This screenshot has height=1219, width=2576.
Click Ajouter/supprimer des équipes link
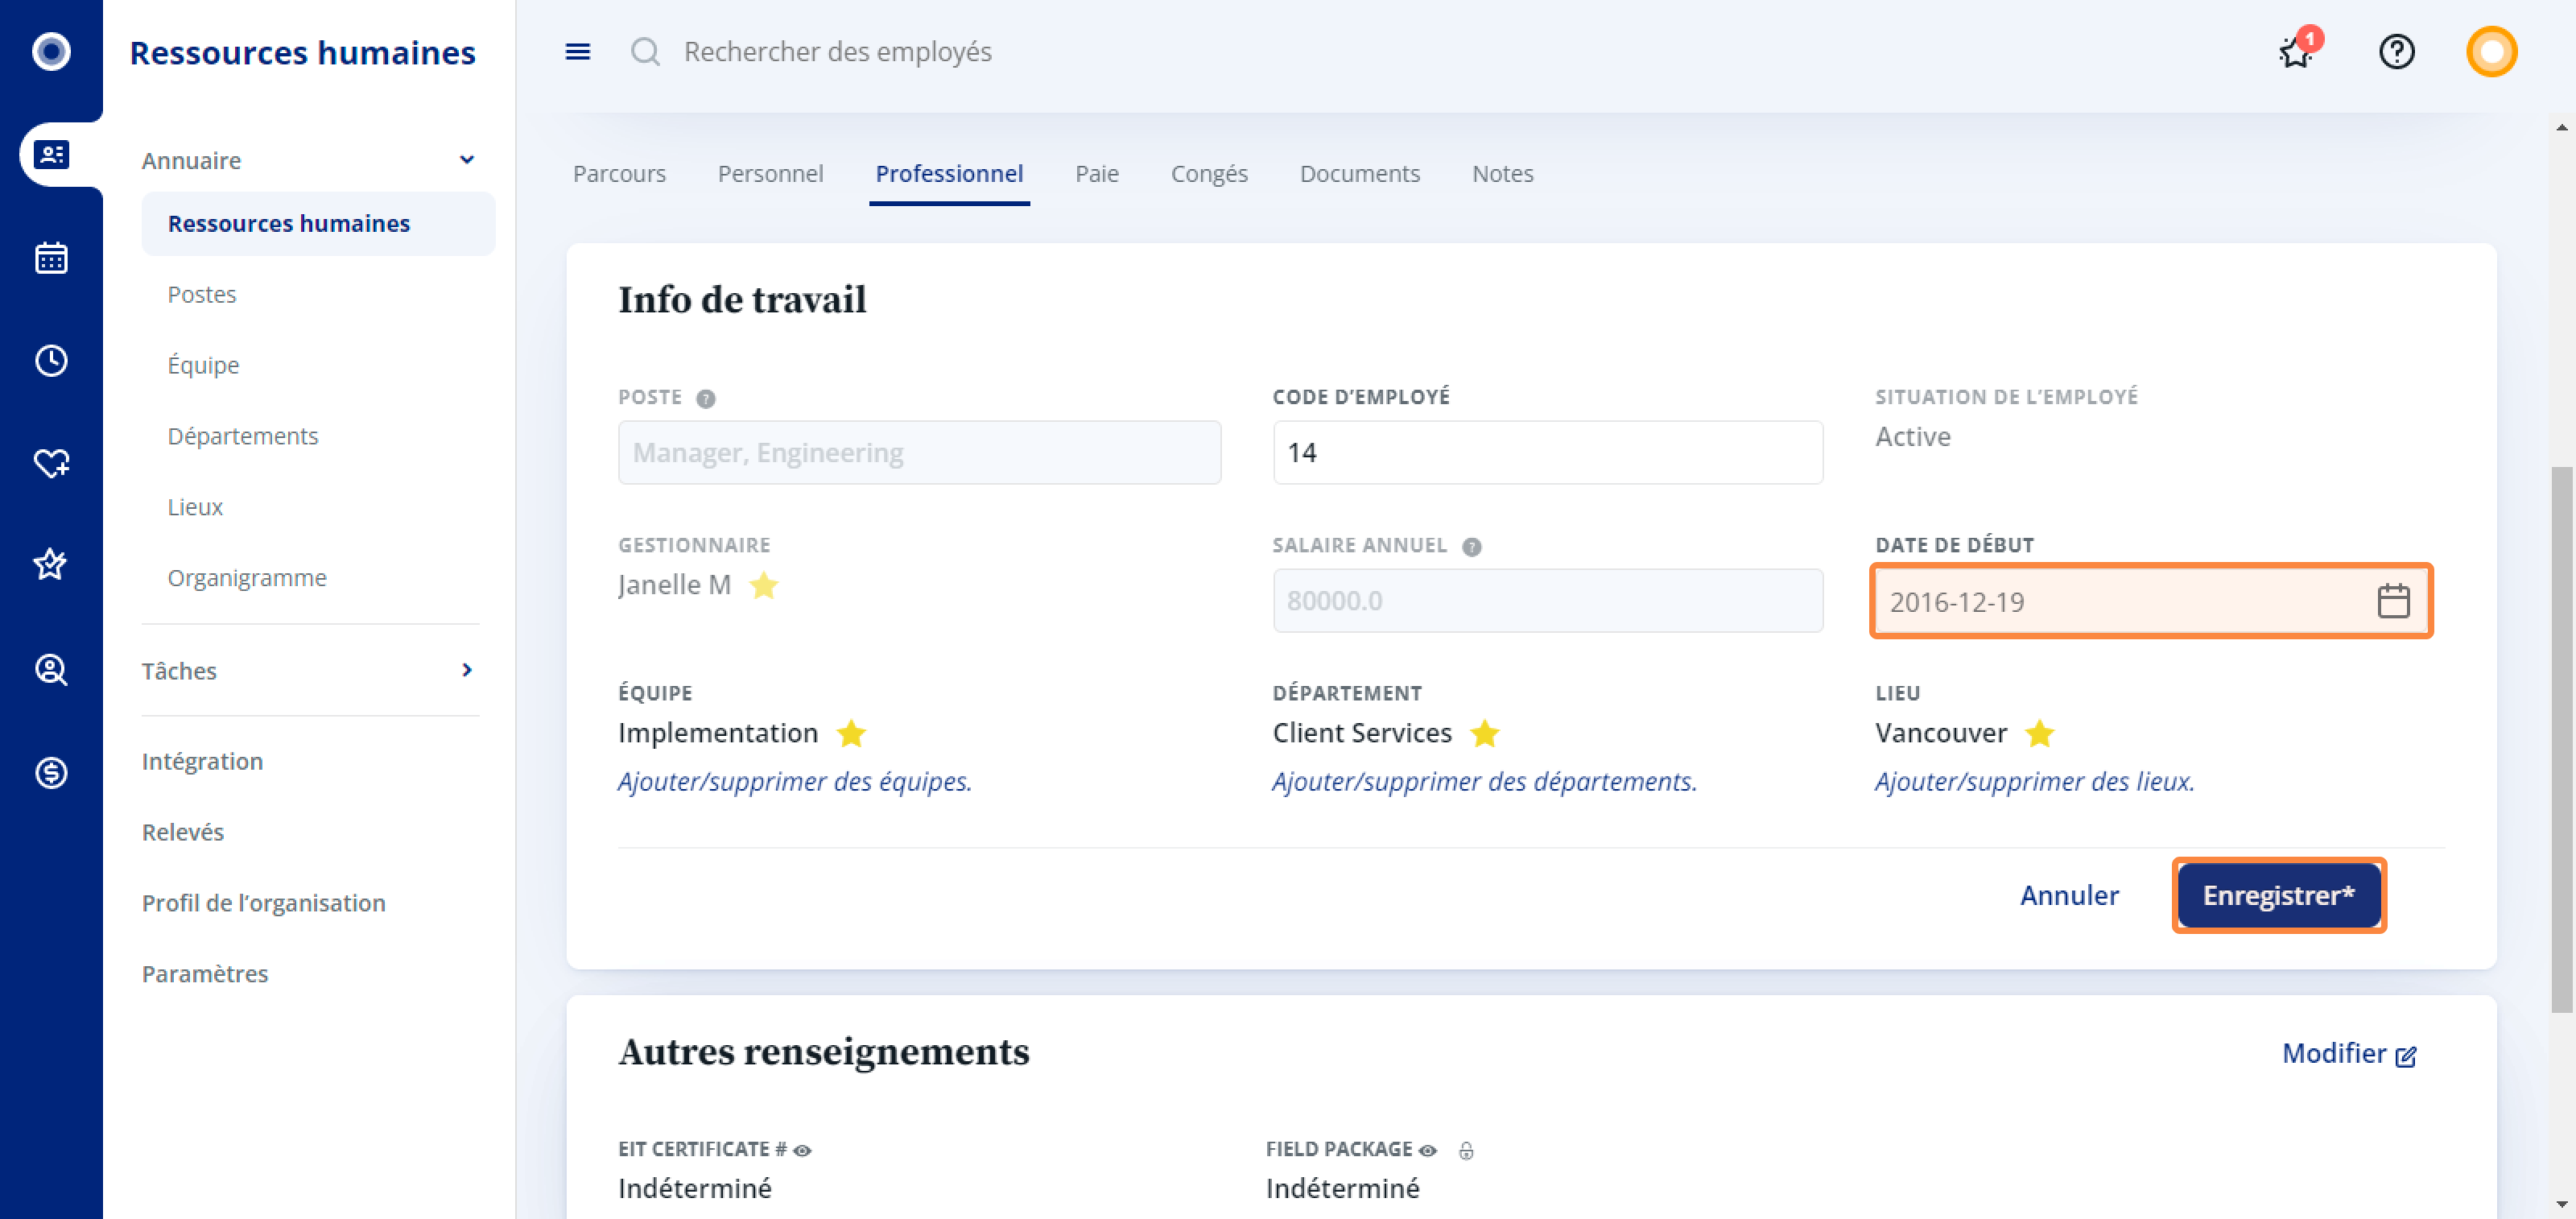pos(795,781)
